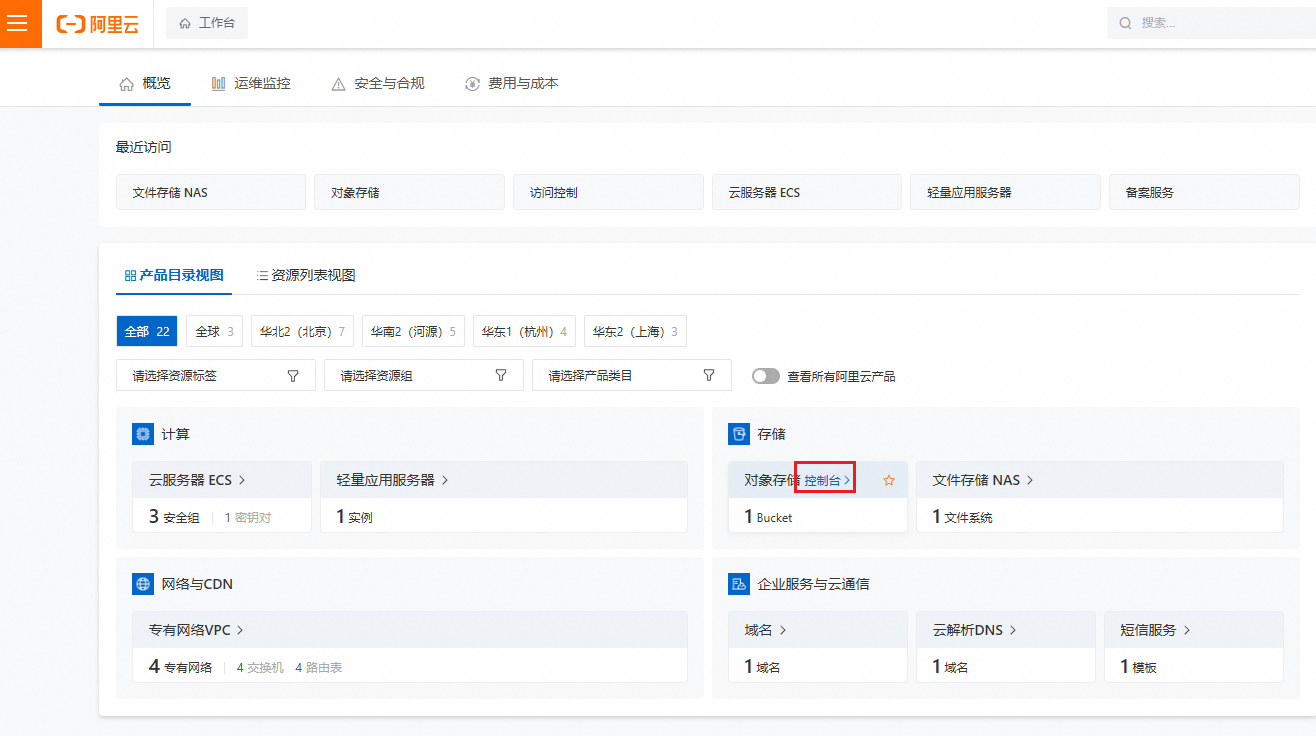Focus the 搜索 search field
The height and width of the screenshot is (736, 1316).
coord(1211,23)
